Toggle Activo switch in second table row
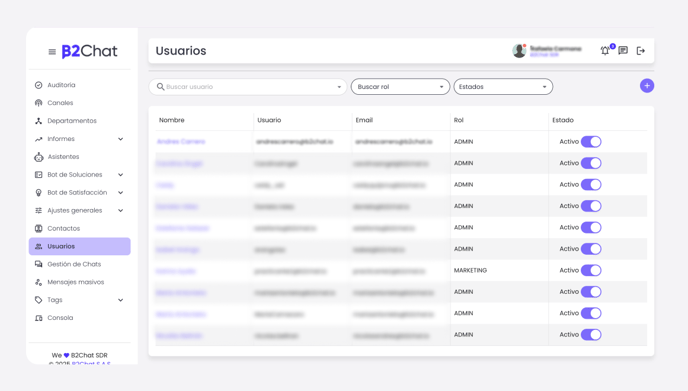This screenshot has height=391, width=688. pyautogui.click(x=591, y=163)
